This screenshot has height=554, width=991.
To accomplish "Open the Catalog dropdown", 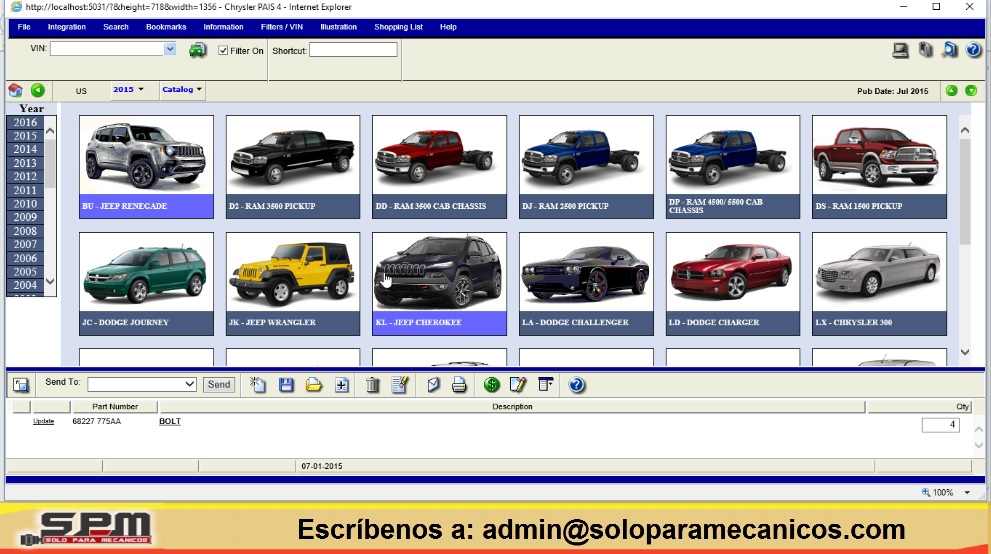I will pyautogui.click(x=182, y=90).
